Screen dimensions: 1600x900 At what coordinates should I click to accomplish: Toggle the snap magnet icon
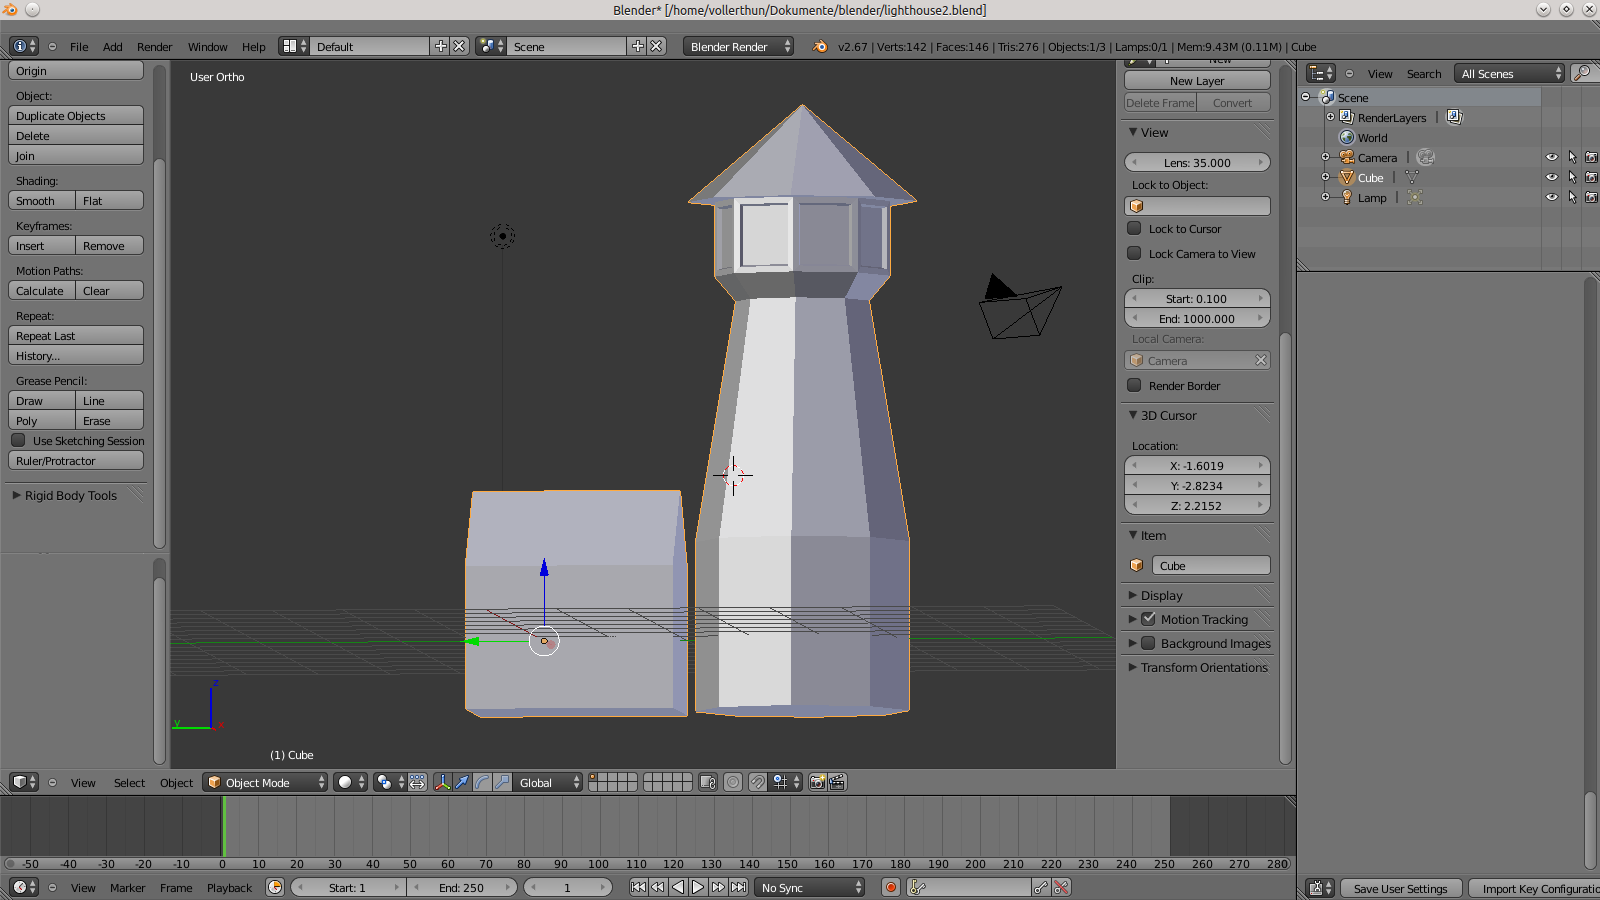[x=757, y=782]
